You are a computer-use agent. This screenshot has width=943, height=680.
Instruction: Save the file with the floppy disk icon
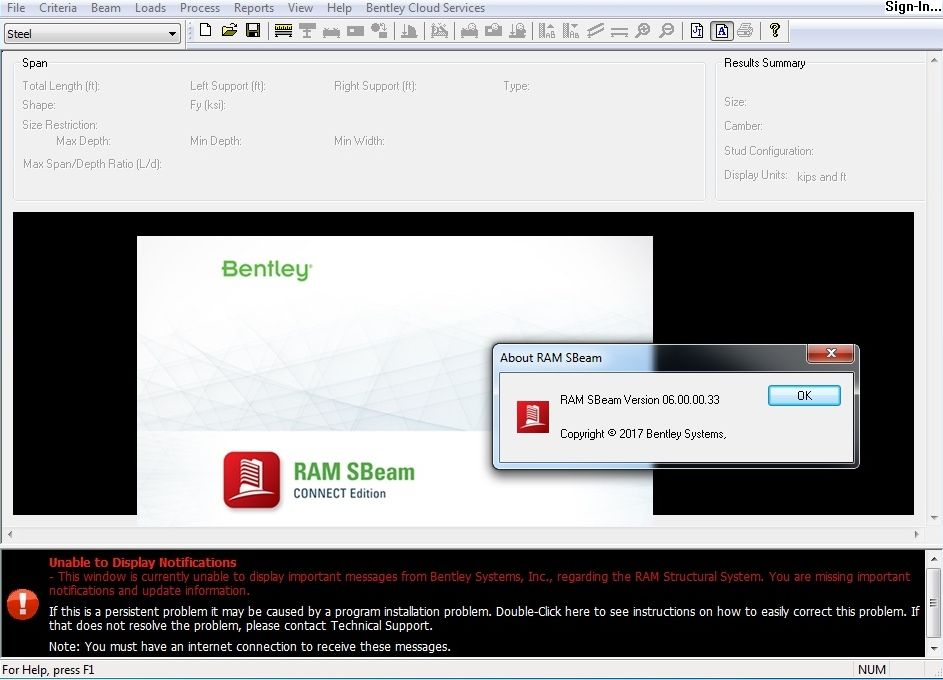coord(253,30)
